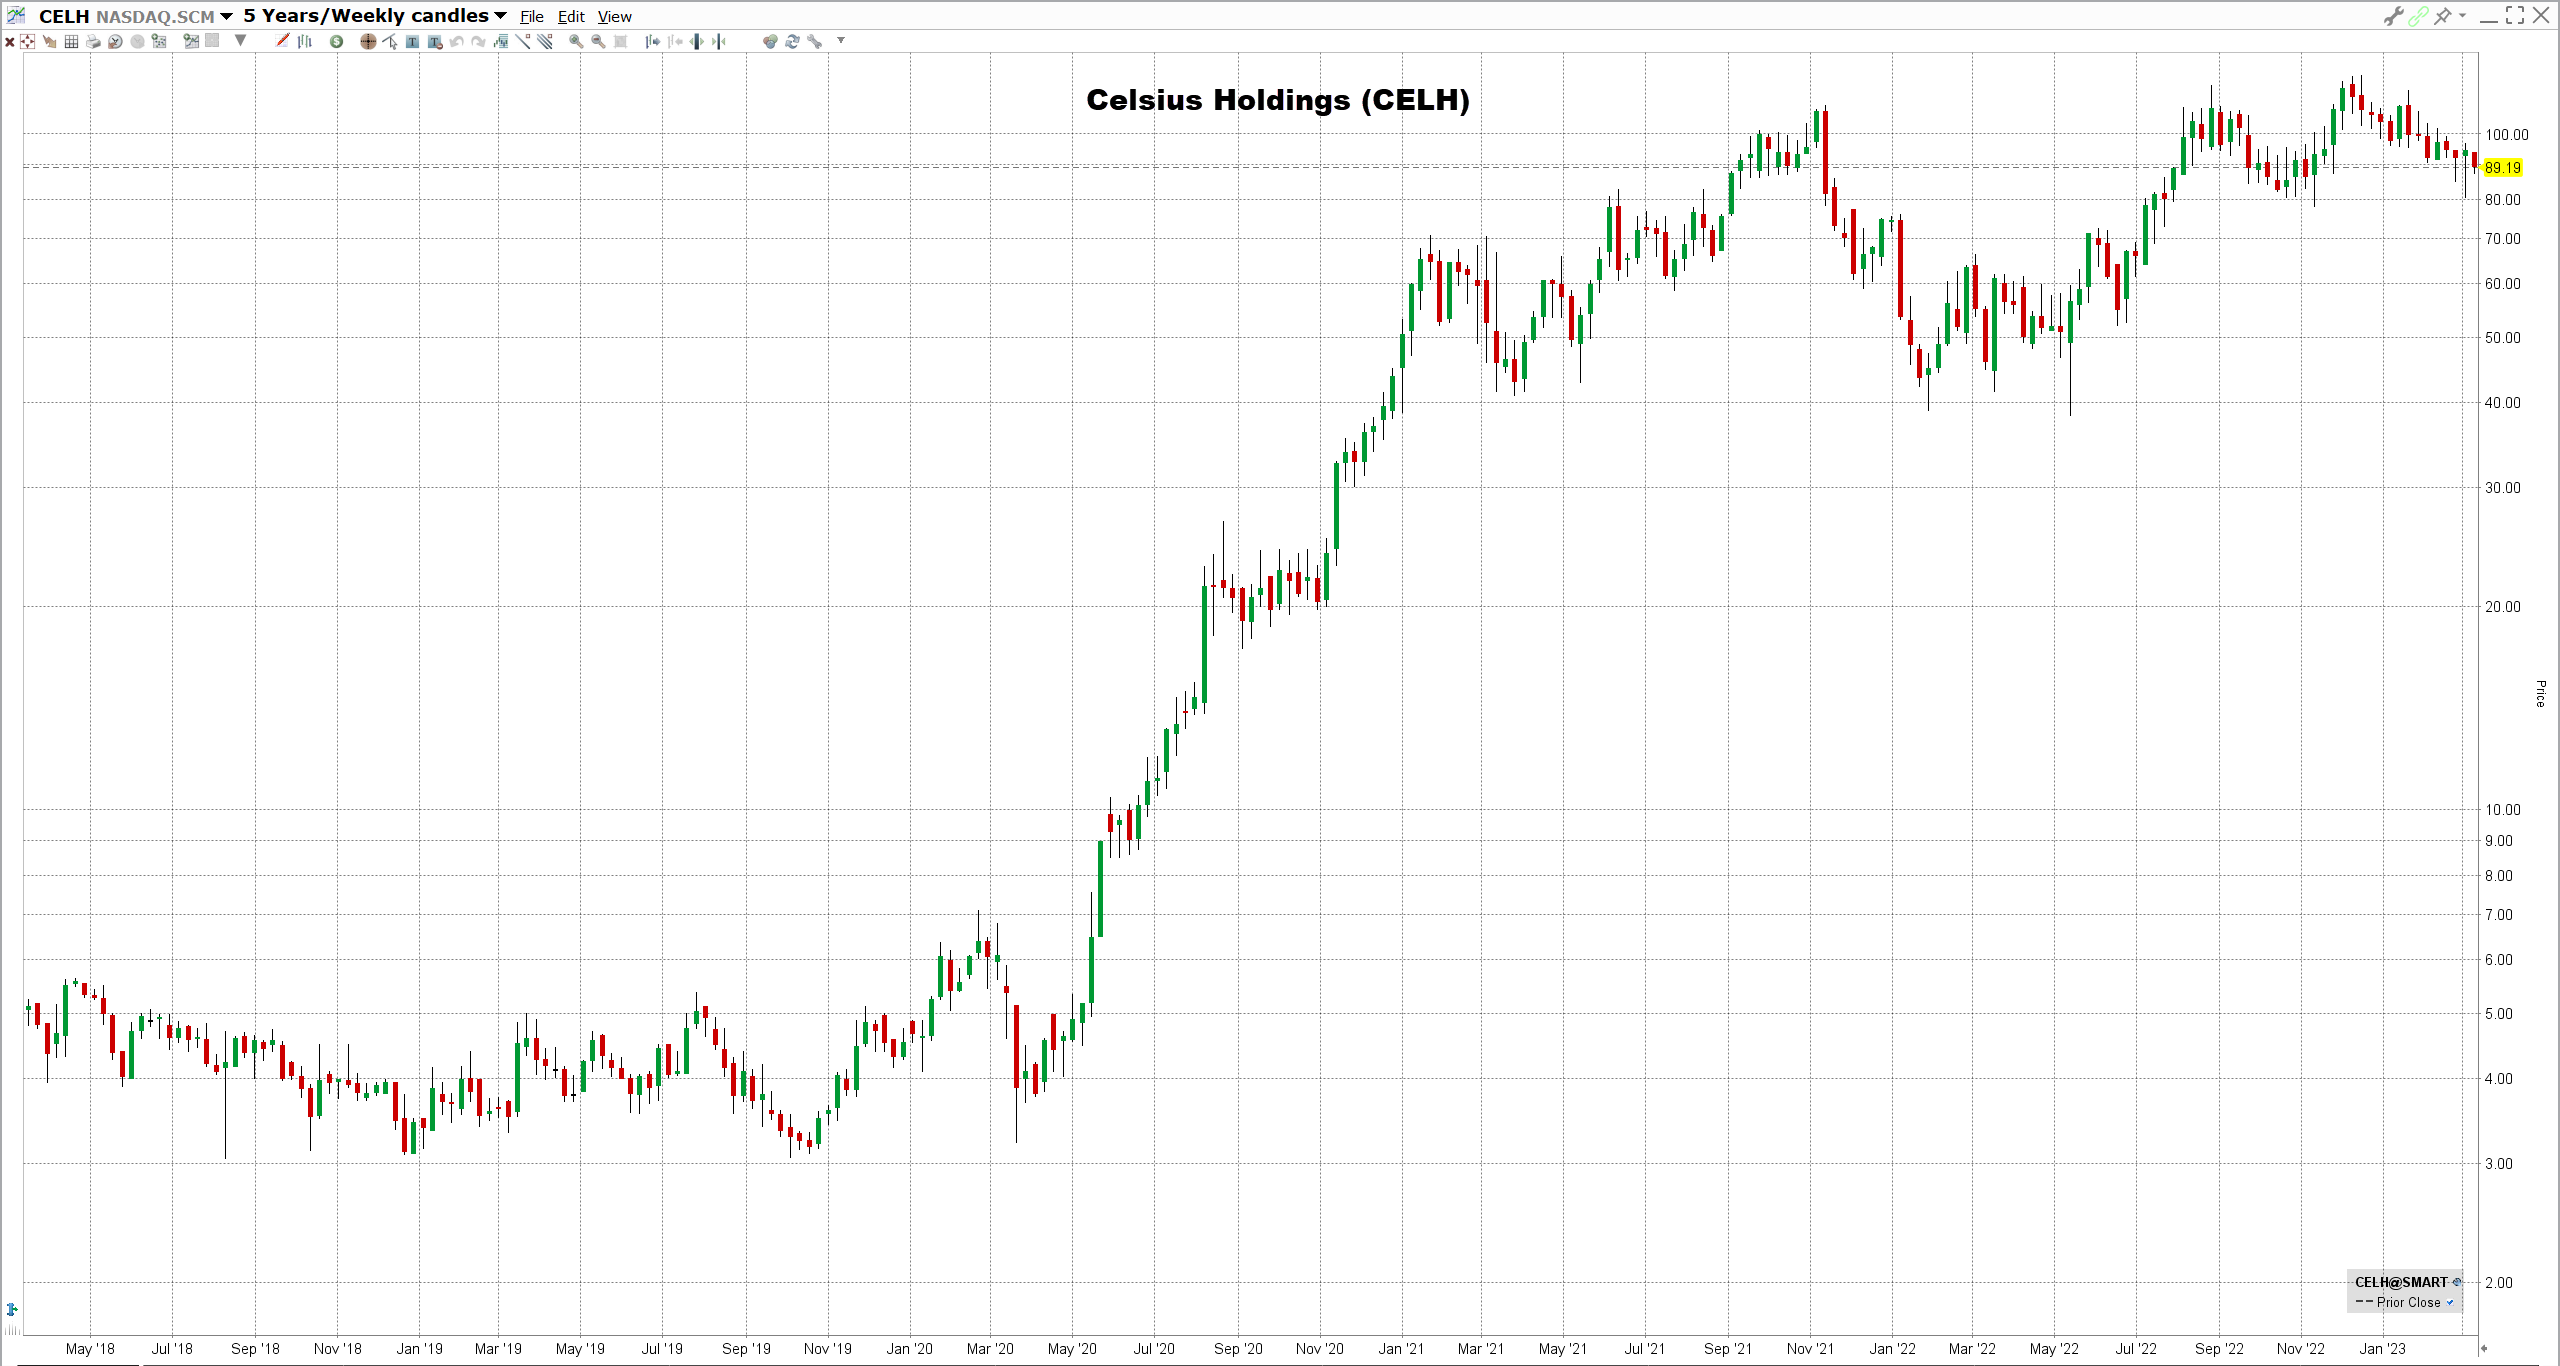Click the compress bar spacing icon
2560x1366 pixels.
click(719, 42)
